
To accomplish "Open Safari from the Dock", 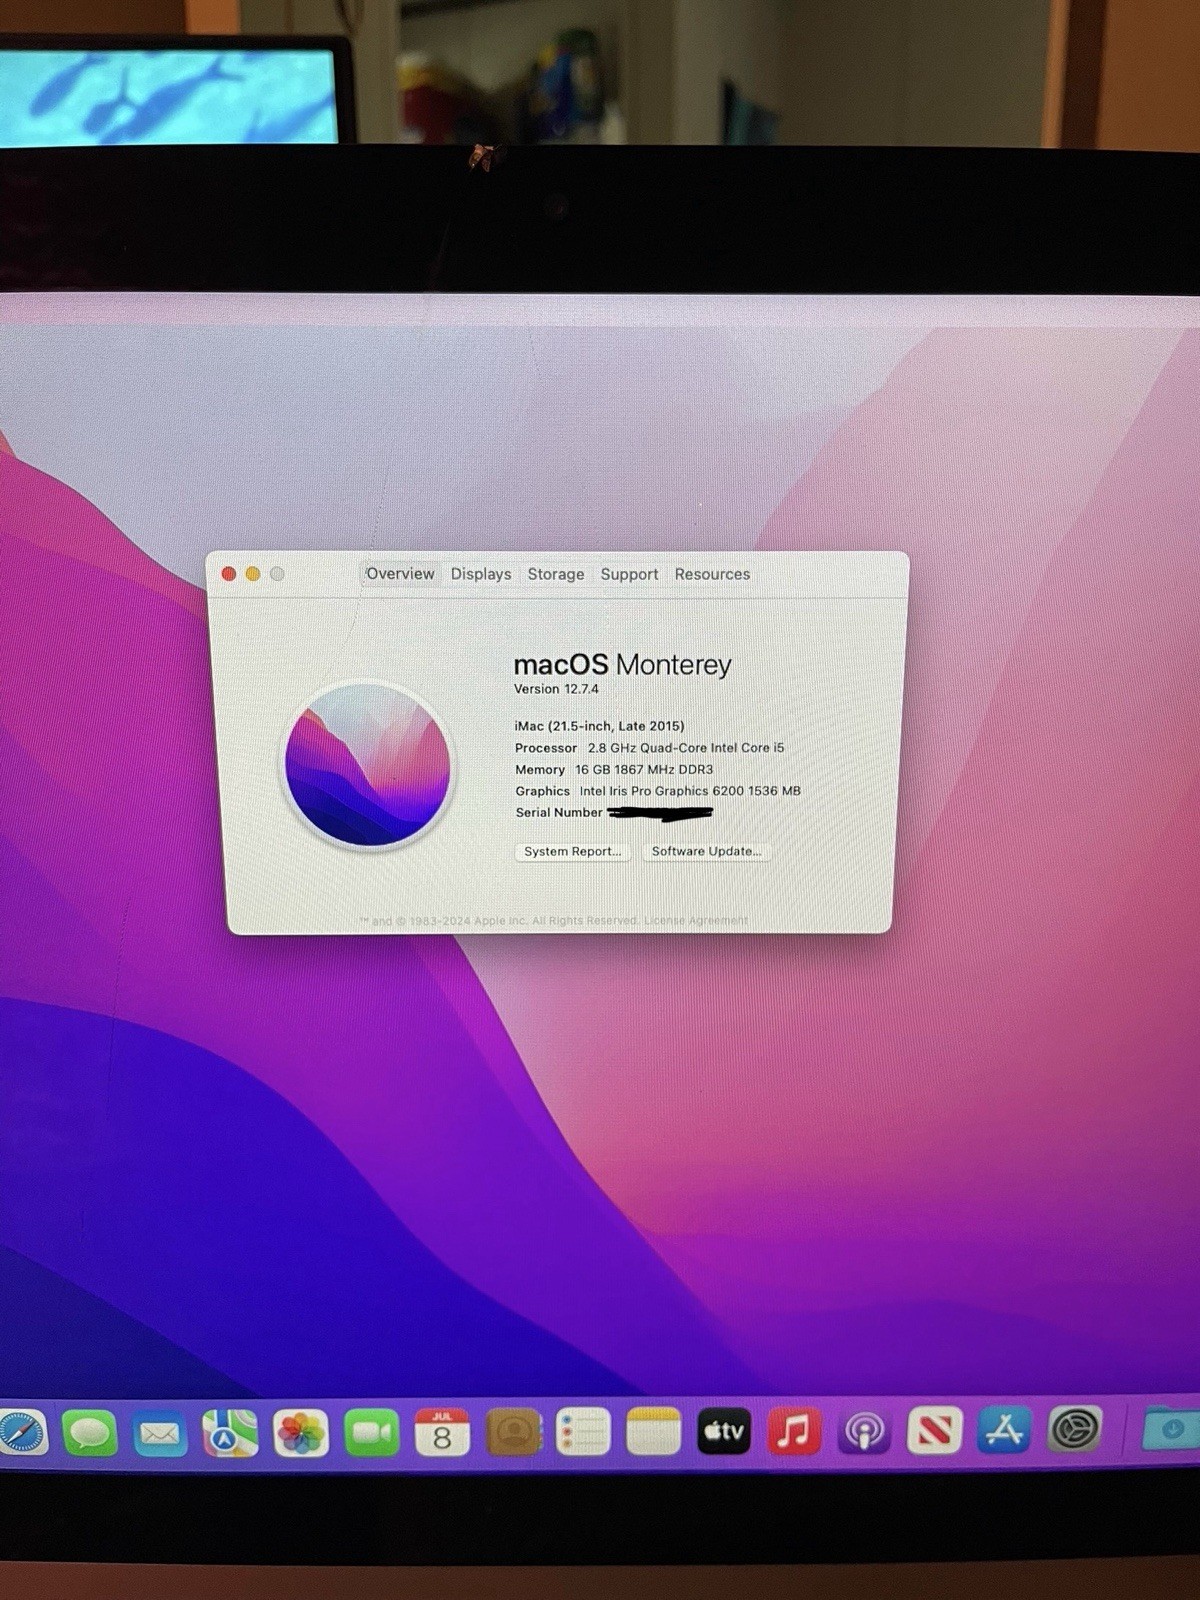I will pyautogui.click(x=22, y=1434).
